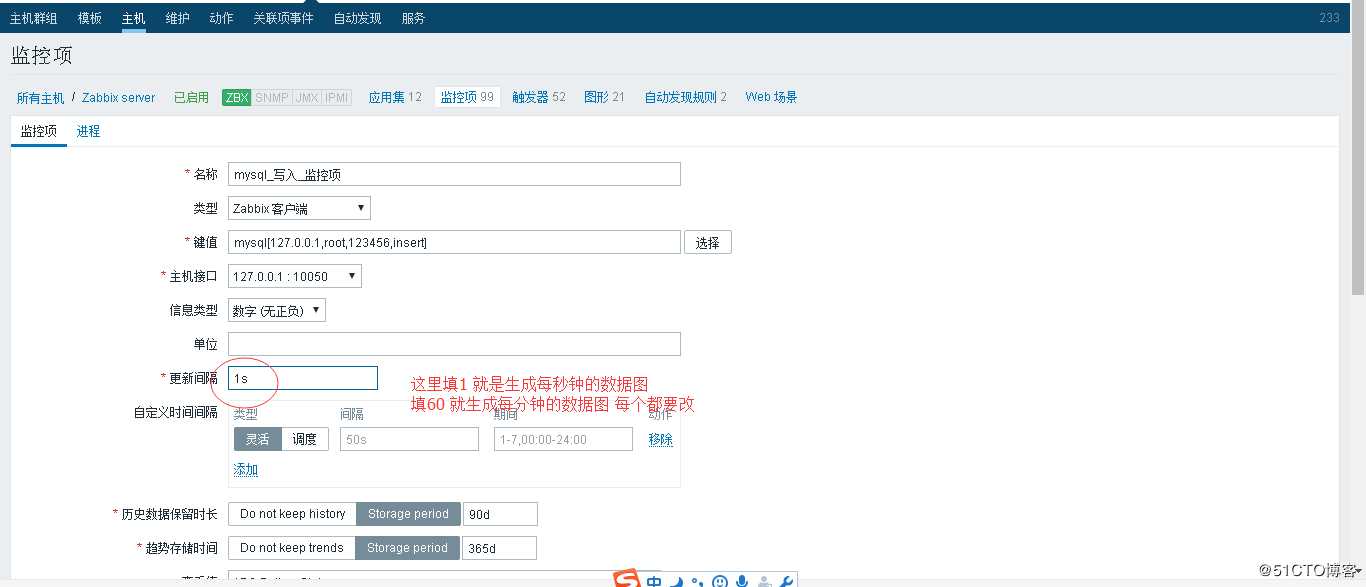
Task: Choose Storage period for trends
Action: (407, 548)
